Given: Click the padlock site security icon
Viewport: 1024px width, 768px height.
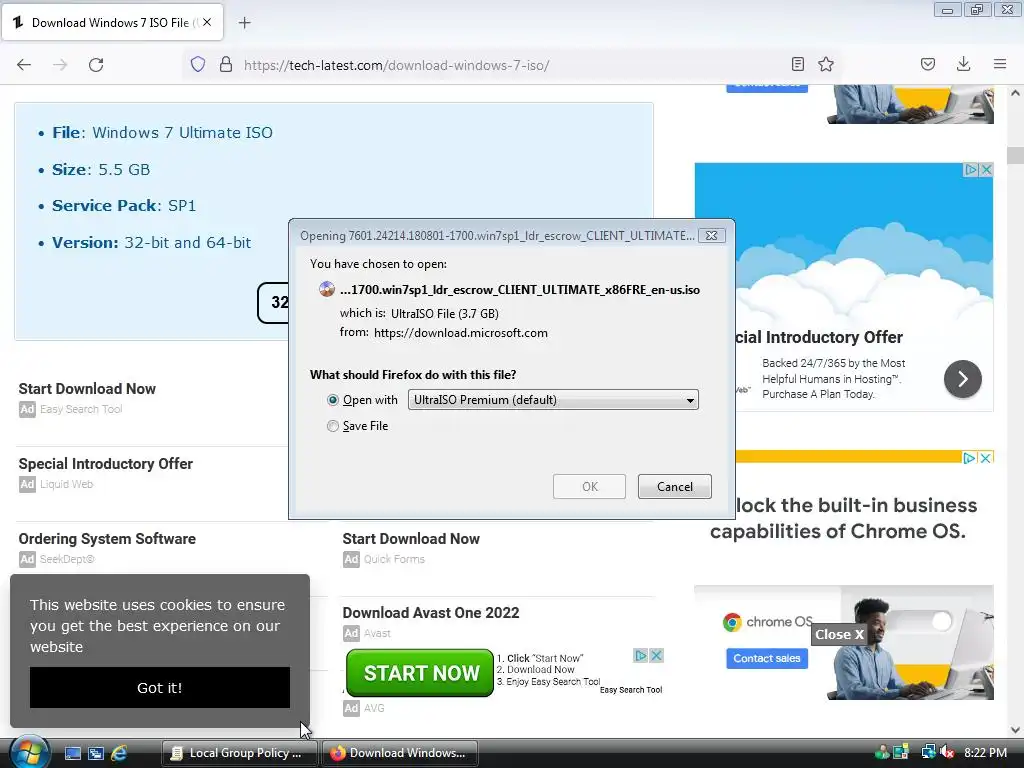Looking at the screenshot, I should [x=226, y=64].
